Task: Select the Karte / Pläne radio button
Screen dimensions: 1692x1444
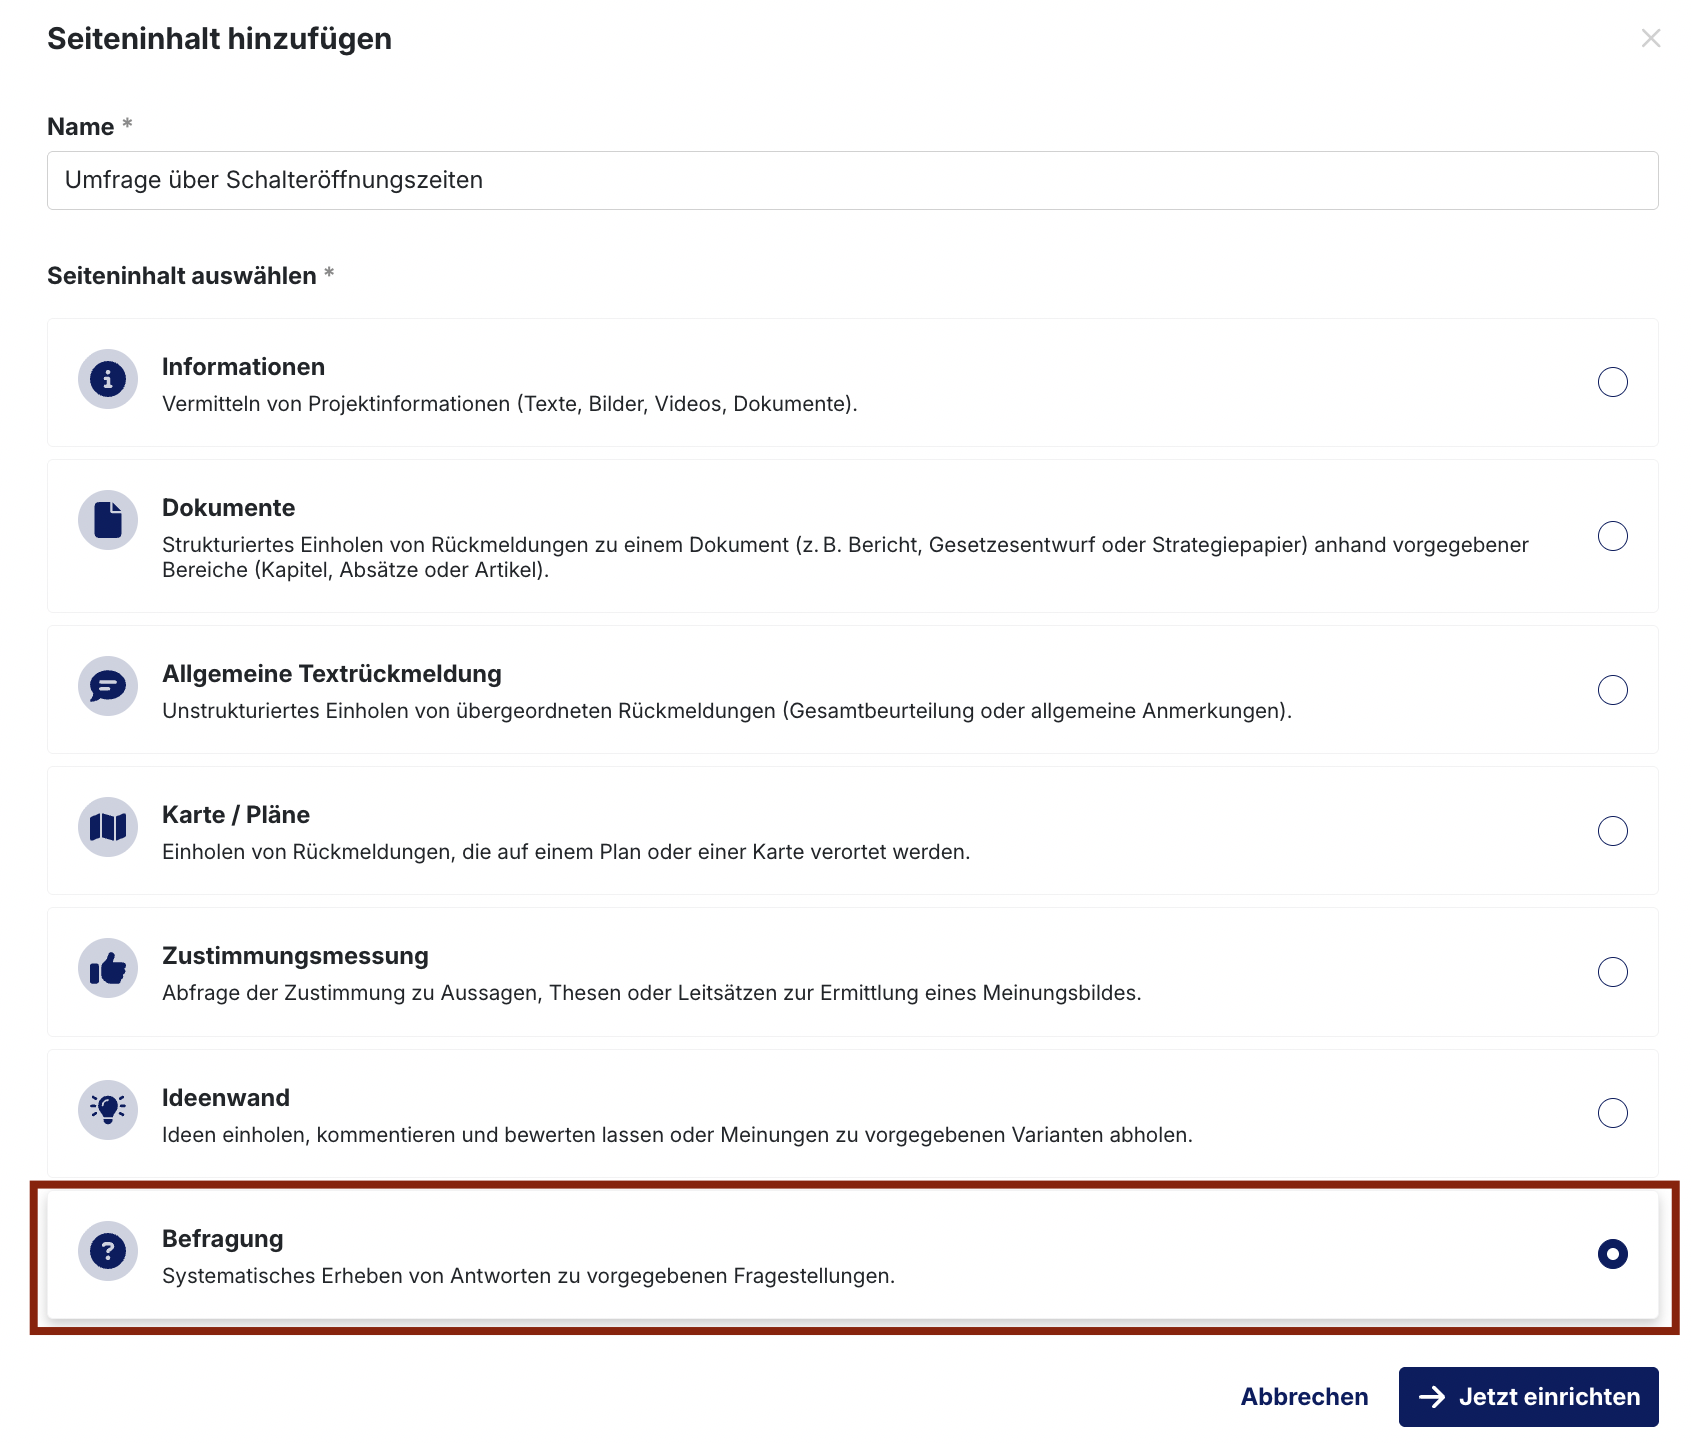Action: [x=1613, y=831]
